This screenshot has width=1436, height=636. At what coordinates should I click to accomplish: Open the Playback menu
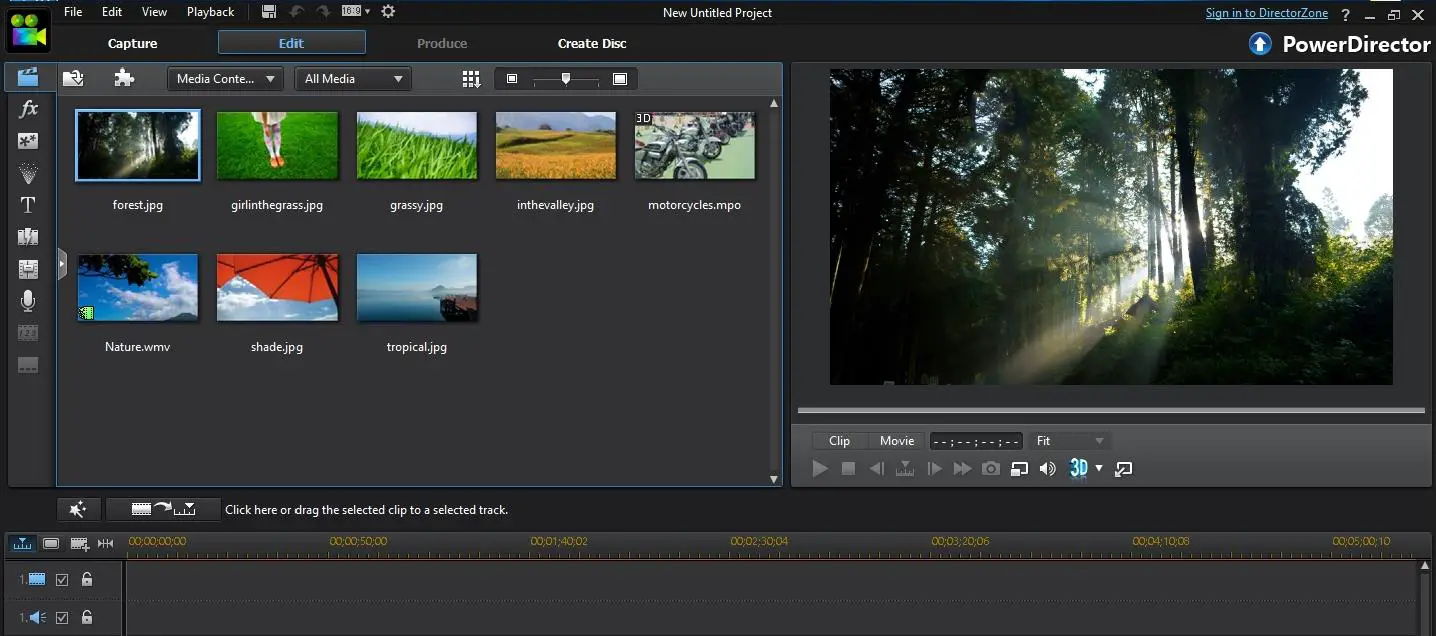(x=210, y=12)
